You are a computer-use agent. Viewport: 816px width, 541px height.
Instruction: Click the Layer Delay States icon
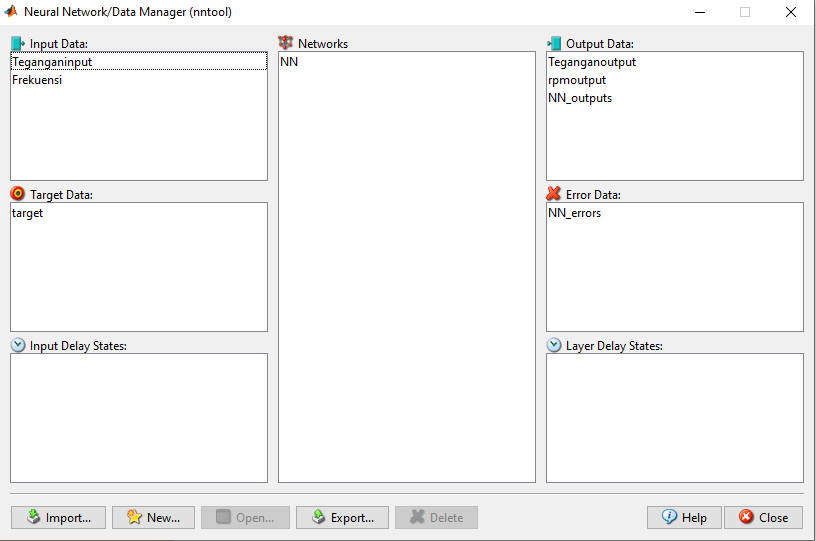(554, 345)
